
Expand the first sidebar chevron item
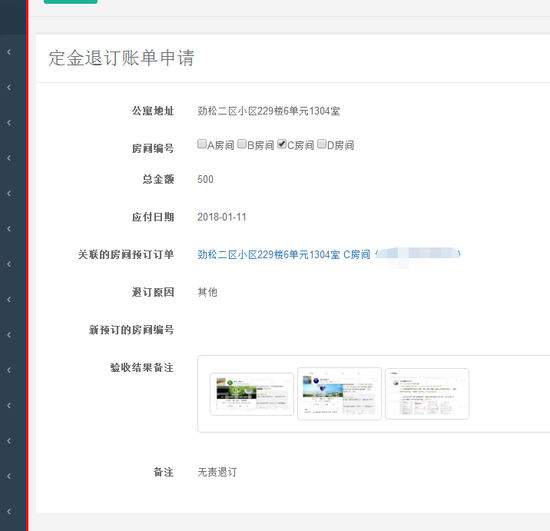pyautogui.click(x=9, y=52)
